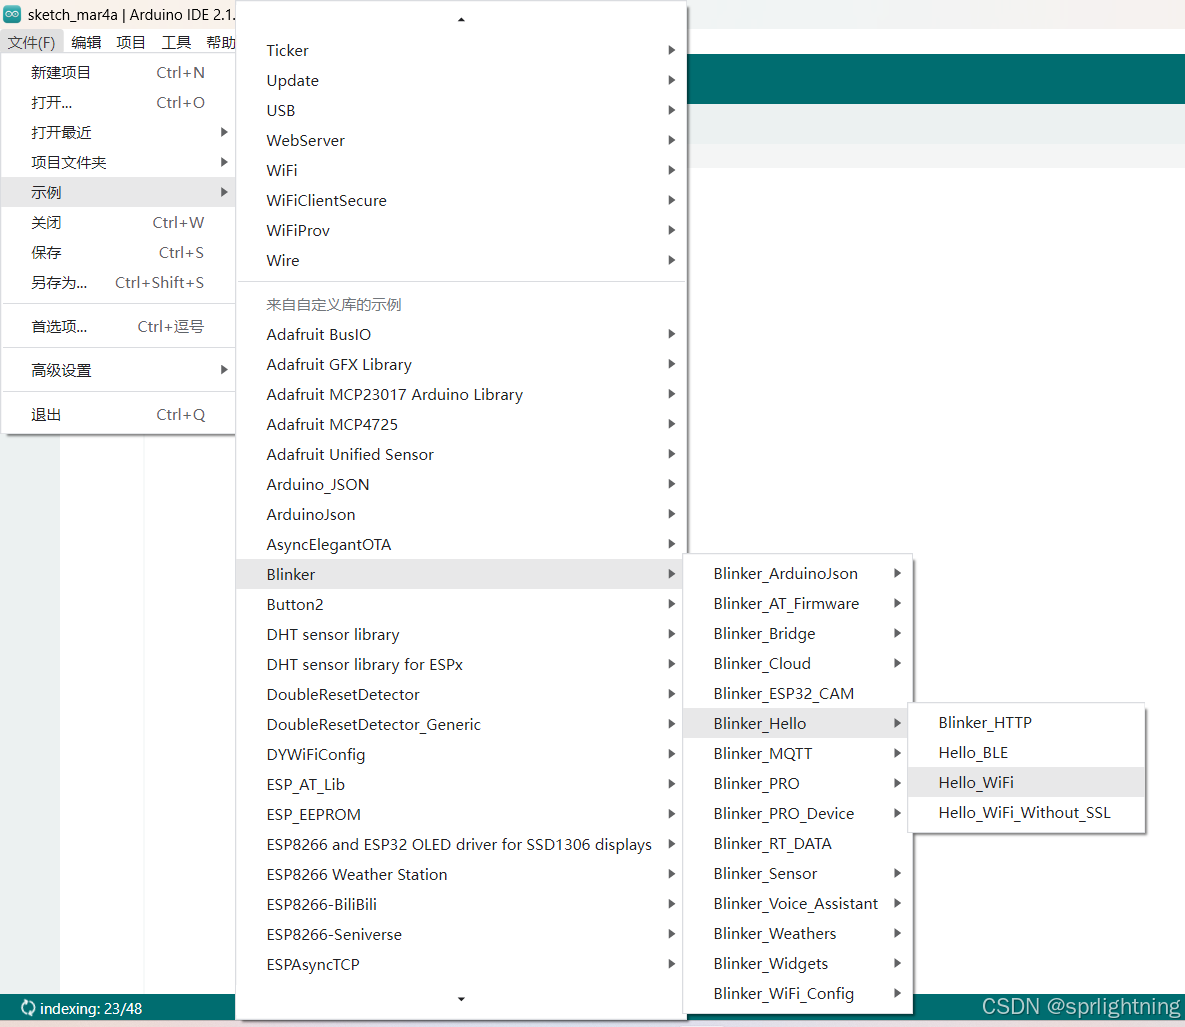1185x1027 pixels.
Task: Open Arduino_JSON examples
Action: (x=461, y=484)
